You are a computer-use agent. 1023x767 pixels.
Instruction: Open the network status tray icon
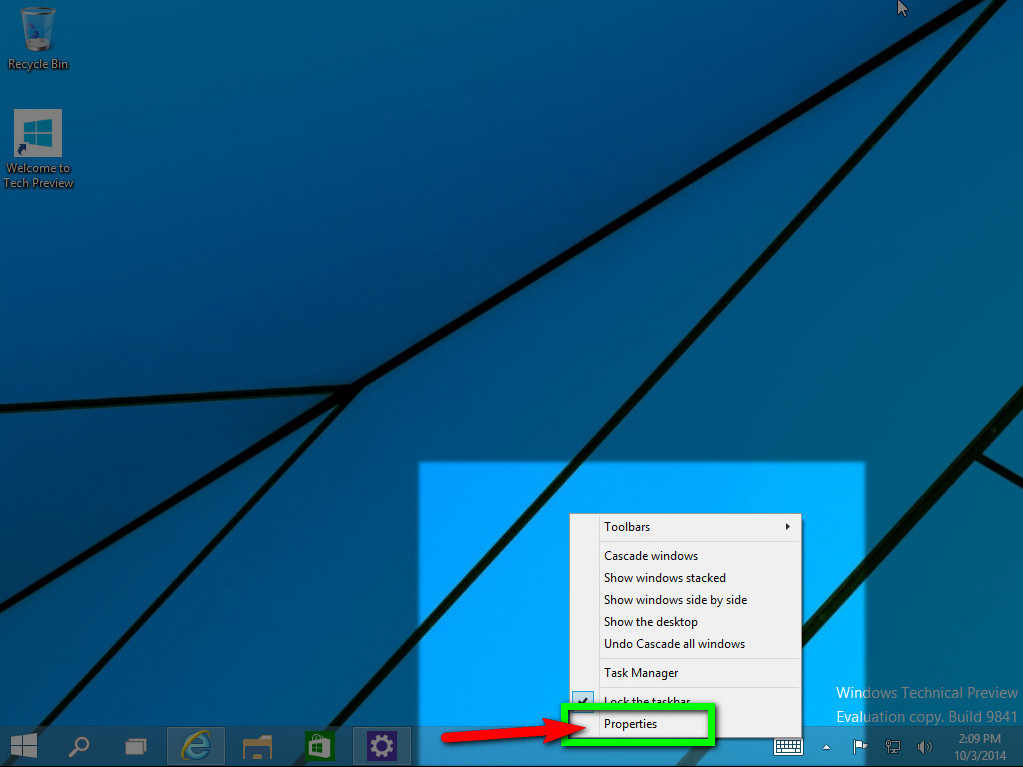[x=893, y=747]
